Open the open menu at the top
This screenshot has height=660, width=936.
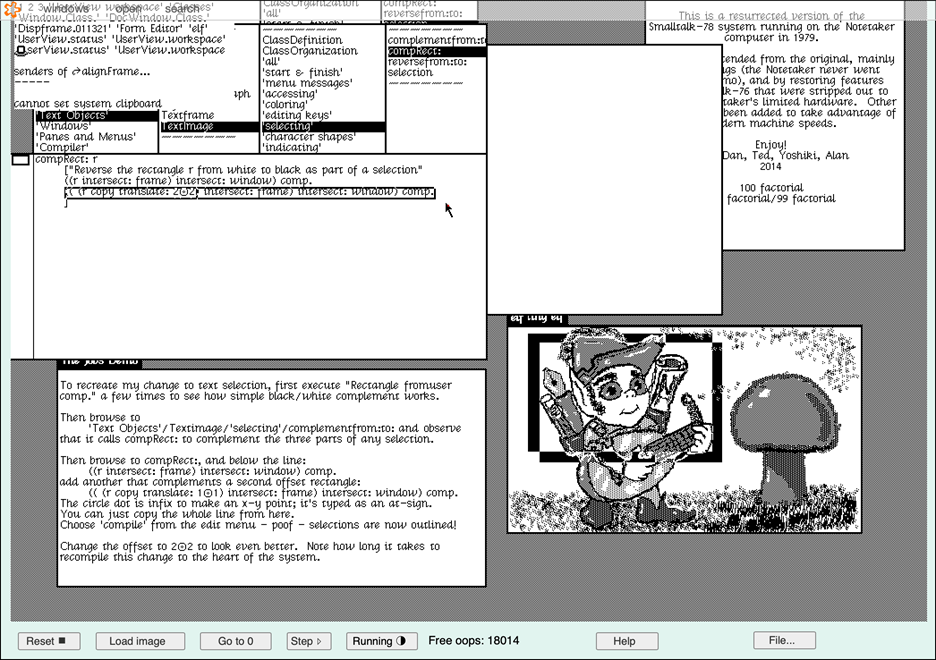129,8
